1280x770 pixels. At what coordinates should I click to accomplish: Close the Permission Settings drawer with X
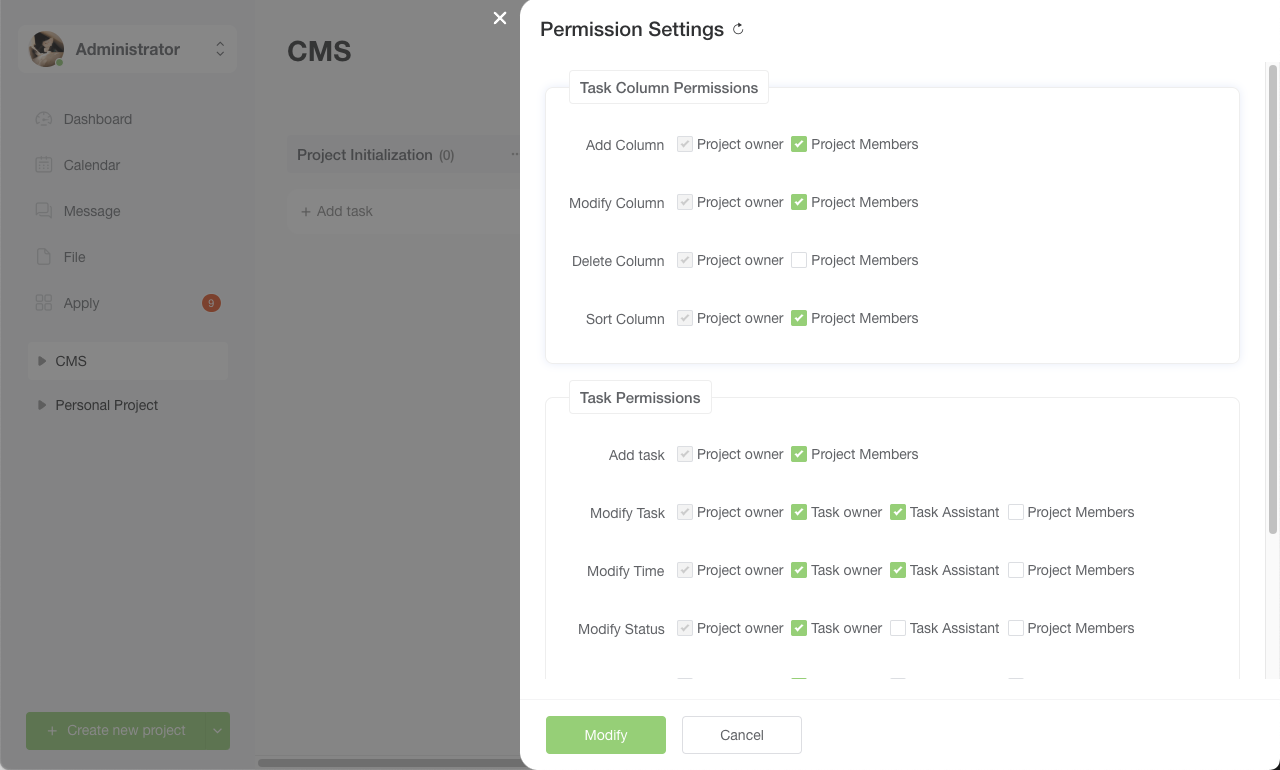500,18
